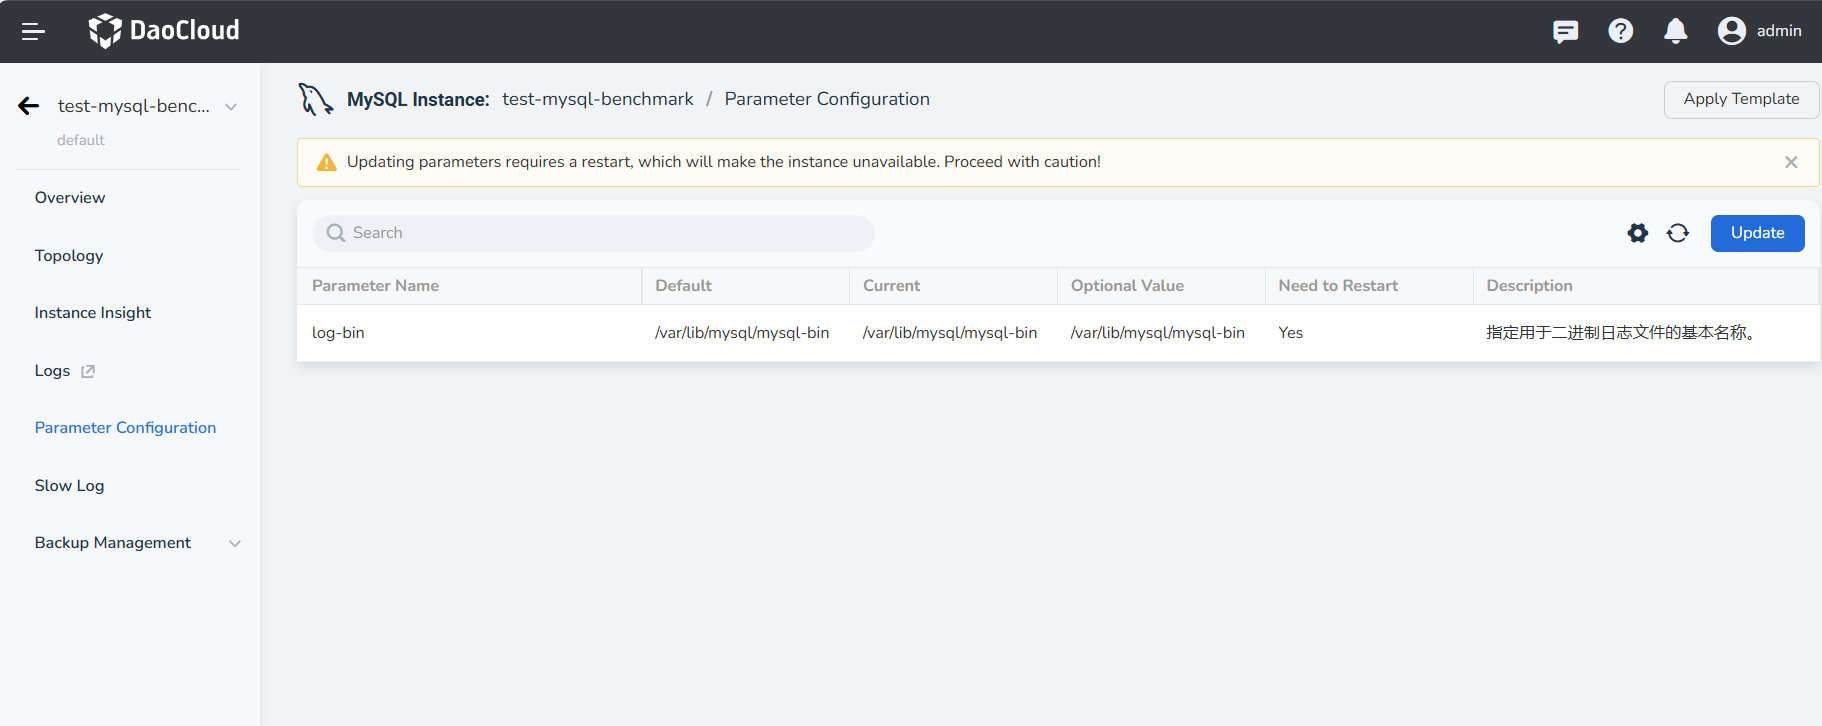Open table column settings gear

click(x=1637, y=233)
